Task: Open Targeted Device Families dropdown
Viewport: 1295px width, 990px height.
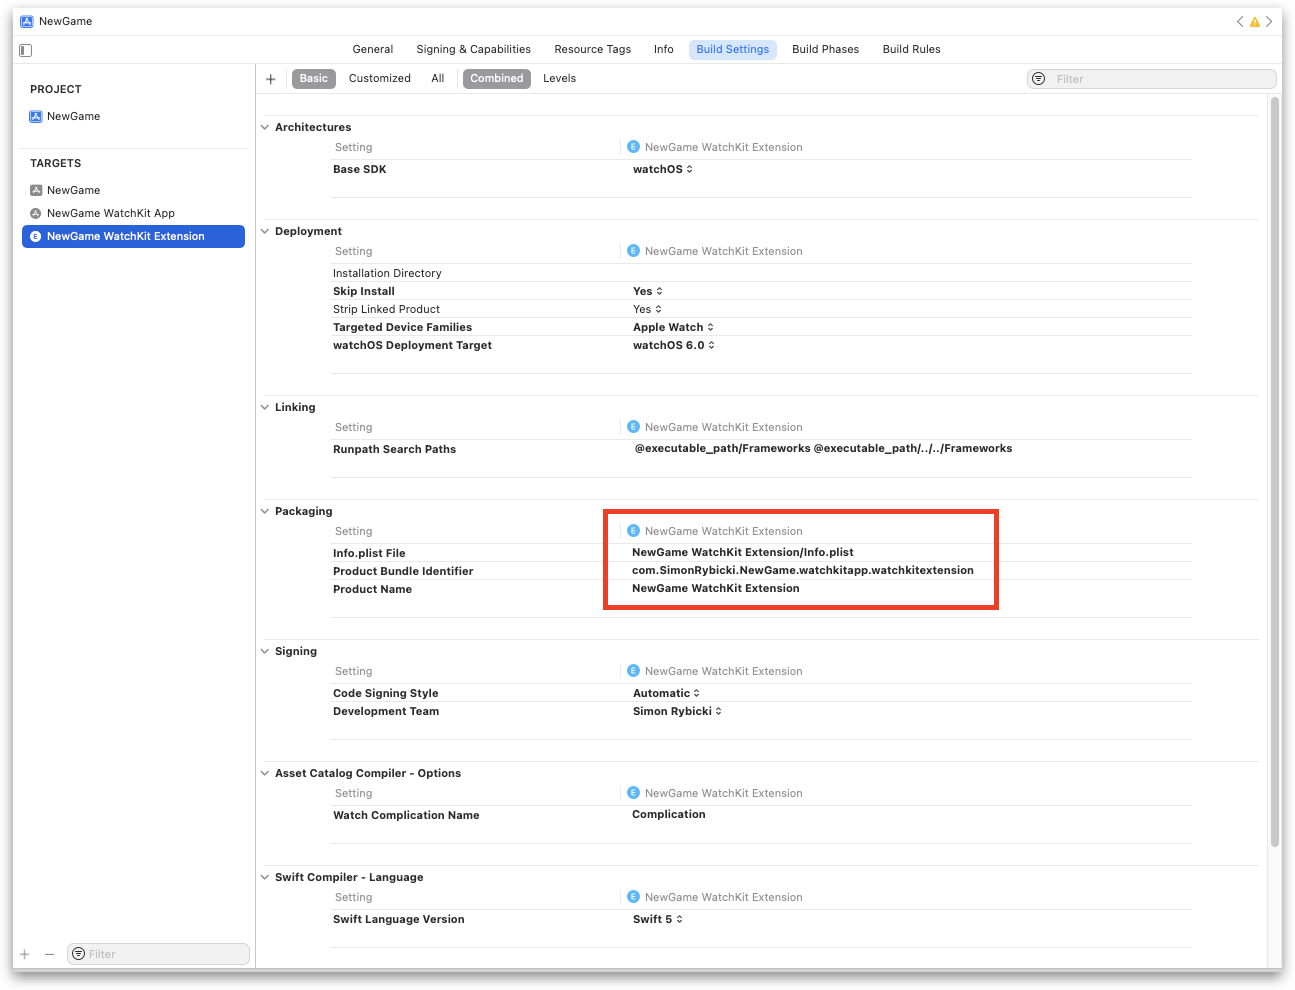Action: point(674,327)
